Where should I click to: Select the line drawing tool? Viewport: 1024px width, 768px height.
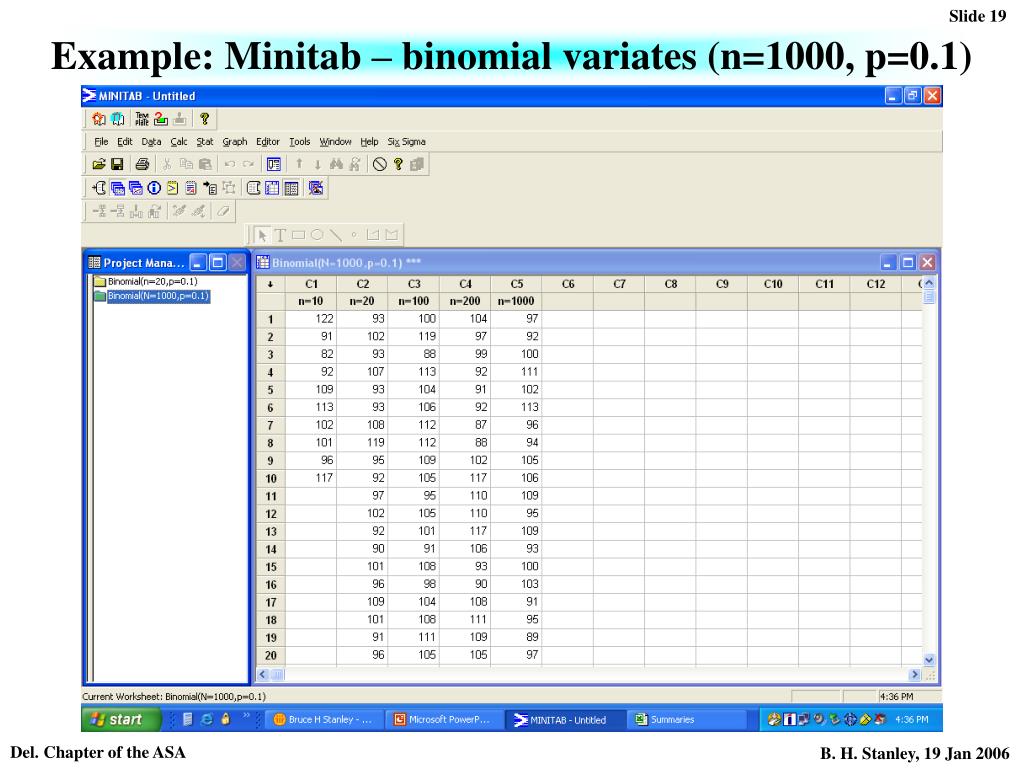[336, 235]
